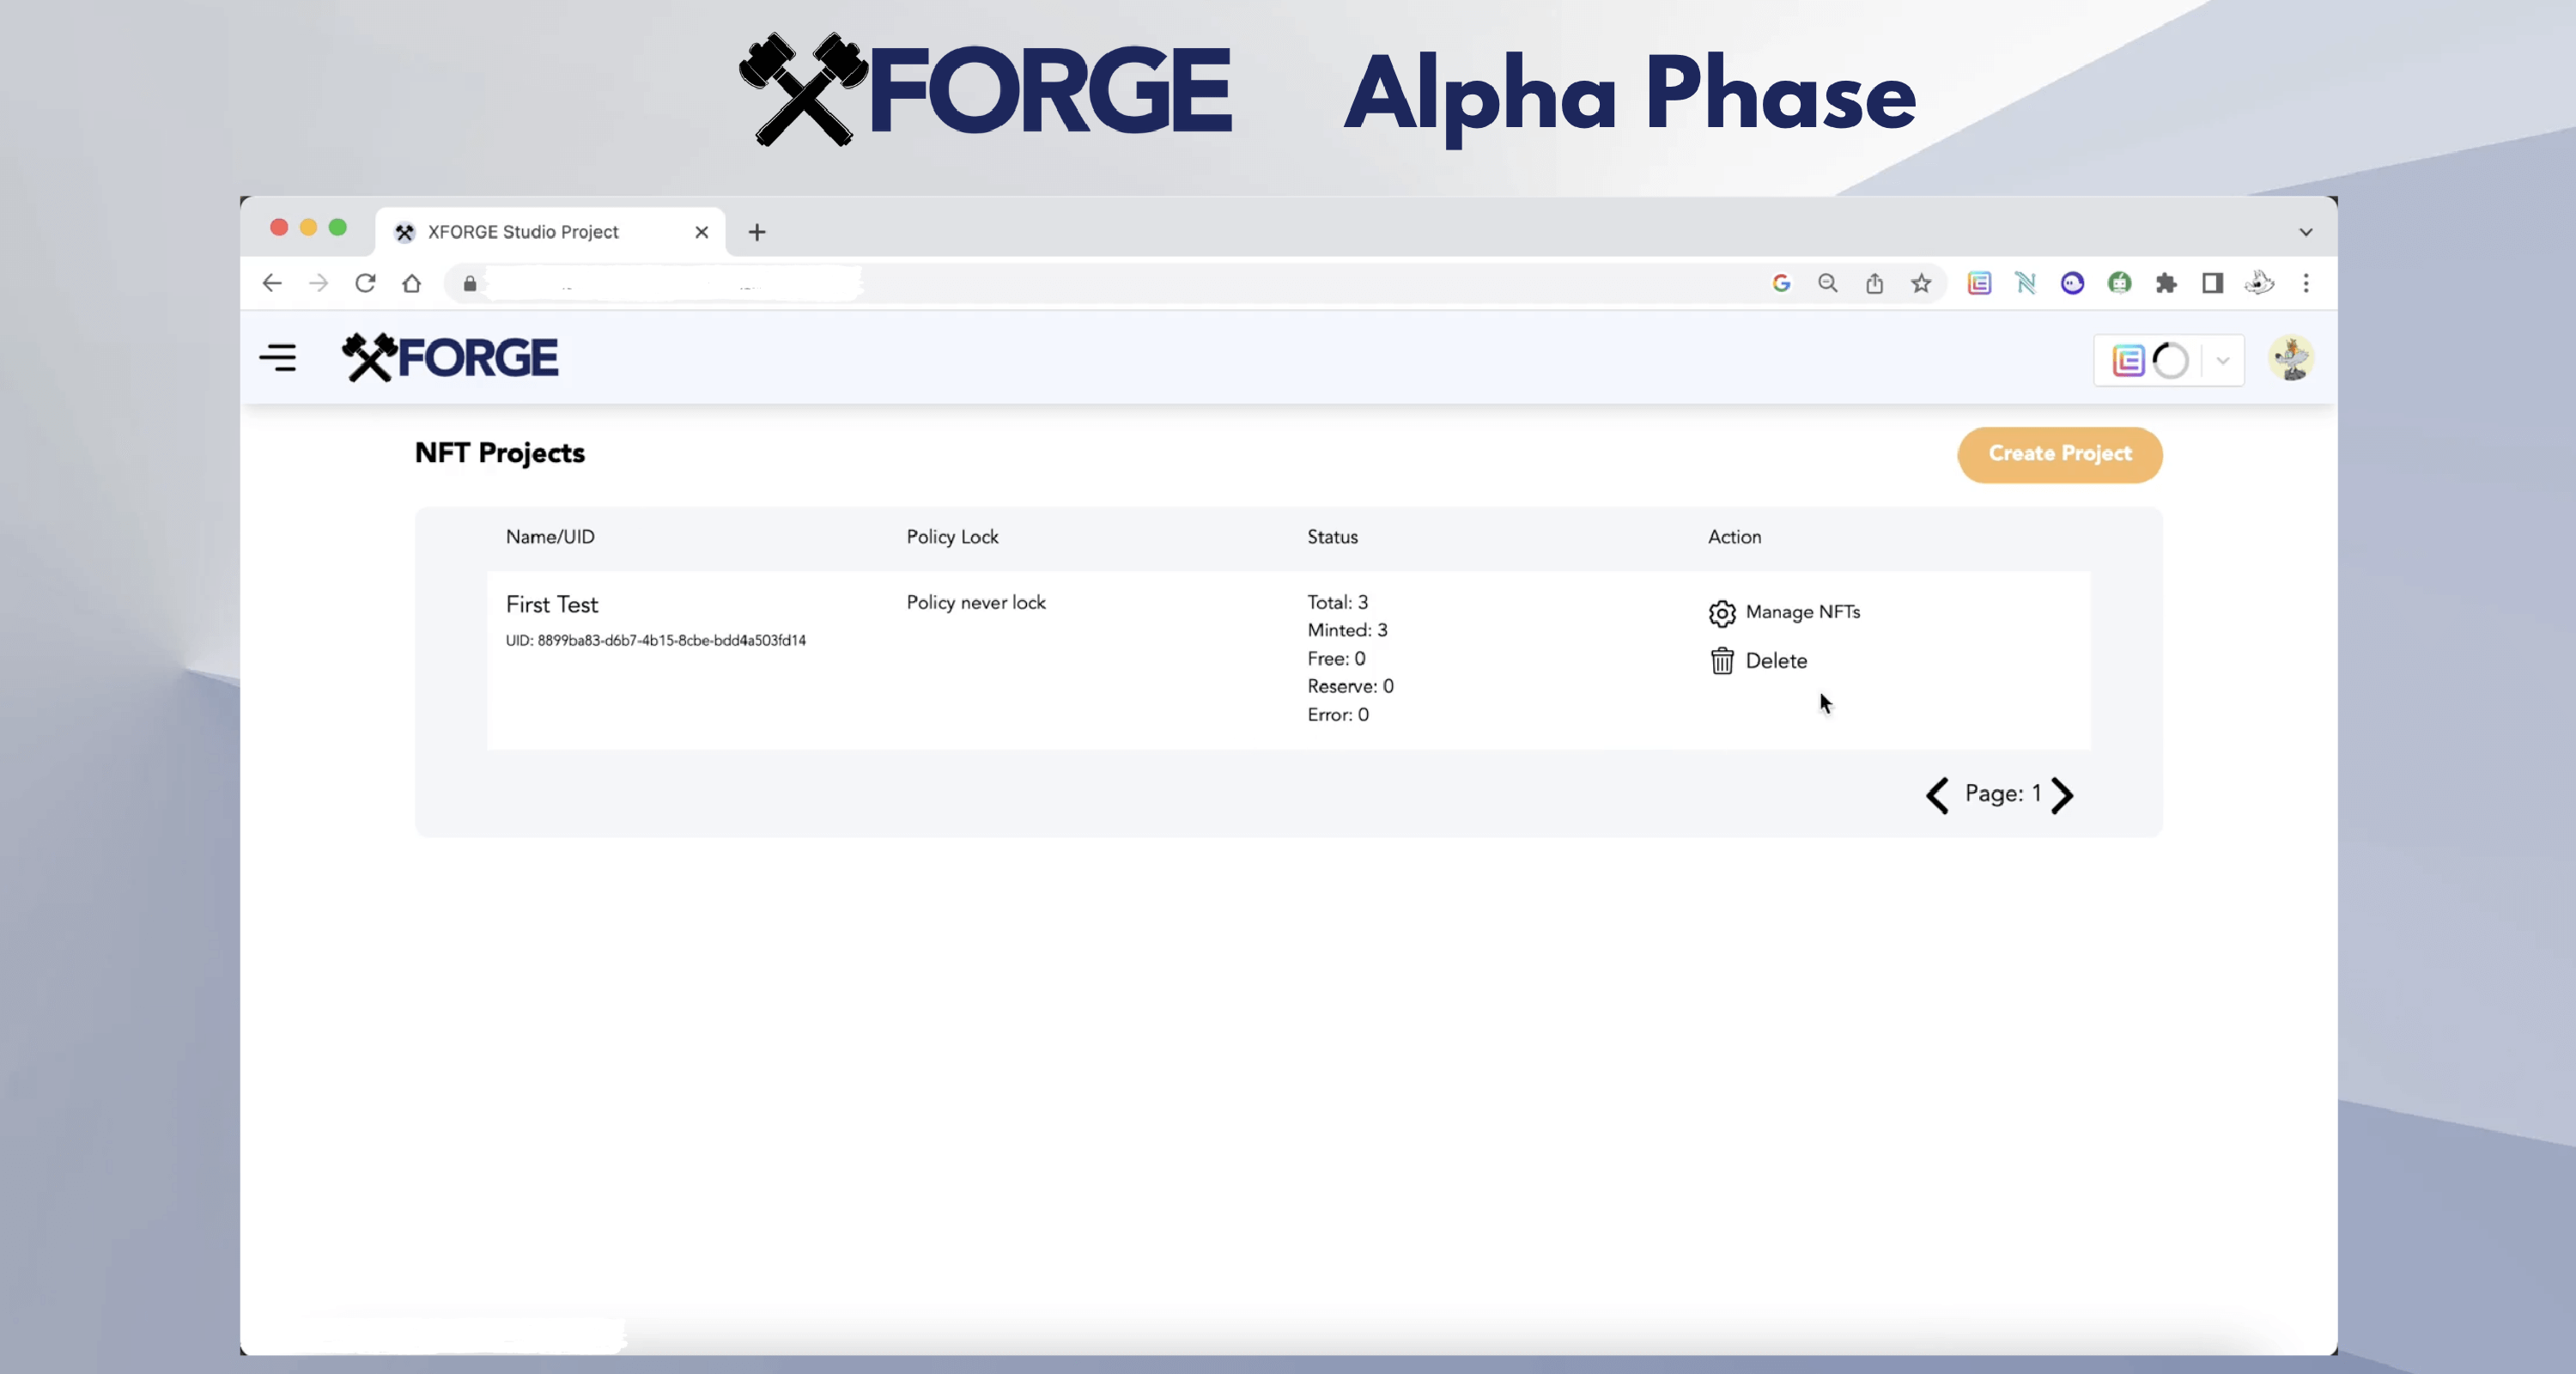Click the Action column header
Image resolution: width=2576 pixels, height=1374 pixels.
click(1735, 537)
